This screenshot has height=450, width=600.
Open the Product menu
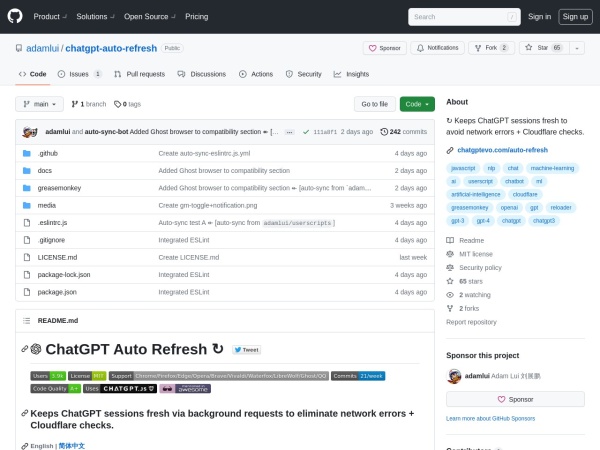point(50,16)
